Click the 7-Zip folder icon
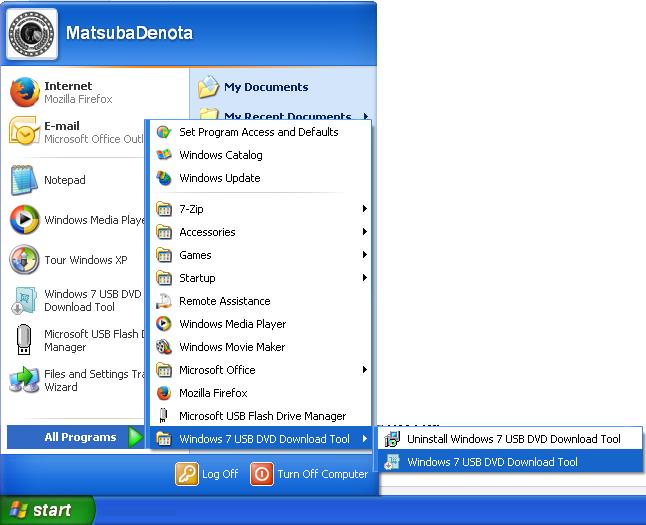 tap(164, 209)
